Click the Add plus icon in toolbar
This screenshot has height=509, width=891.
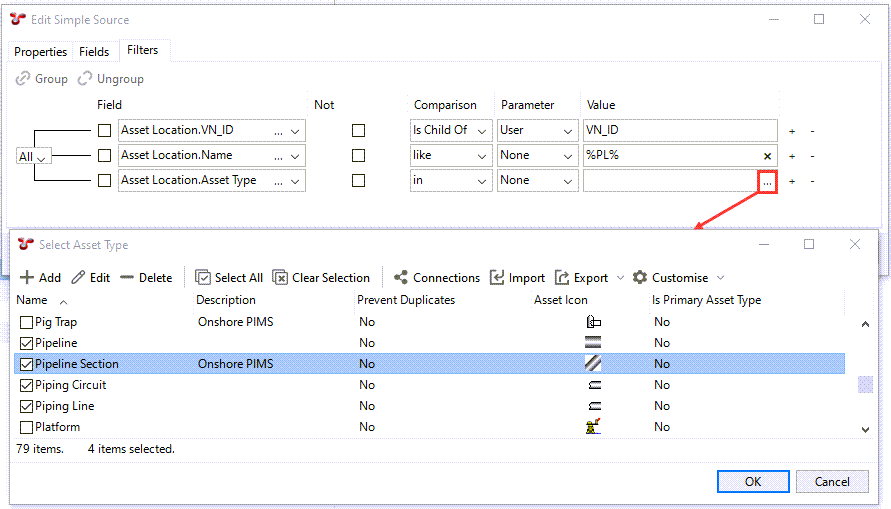27,278
